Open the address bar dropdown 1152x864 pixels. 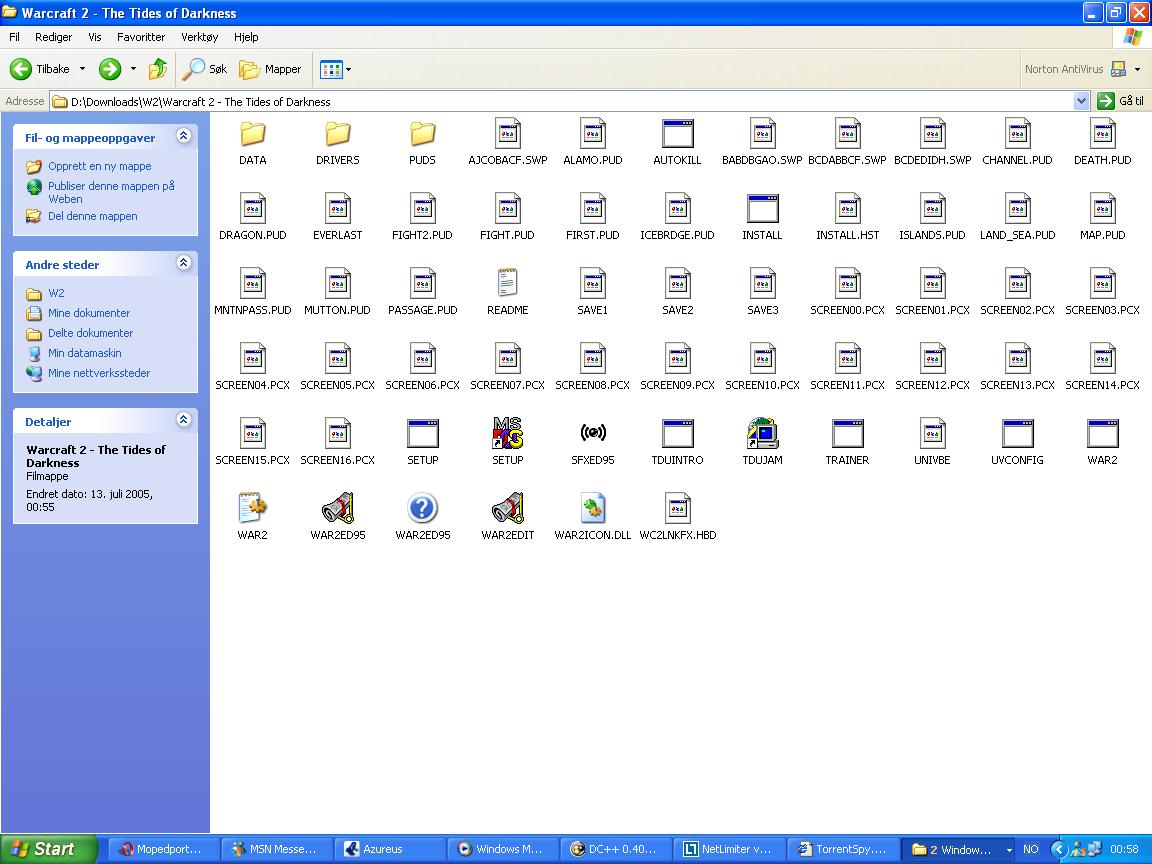1081,101
